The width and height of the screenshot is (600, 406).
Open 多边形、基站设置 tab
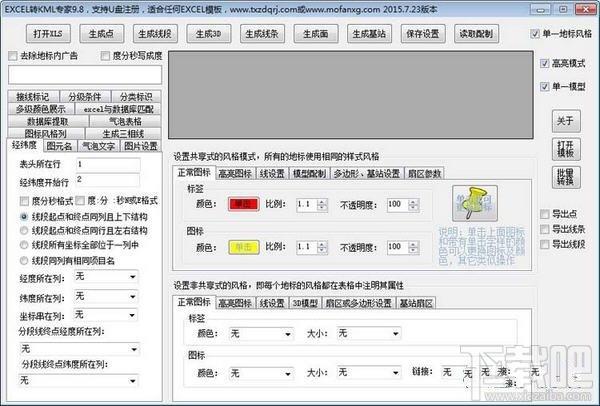click(367, 174)
